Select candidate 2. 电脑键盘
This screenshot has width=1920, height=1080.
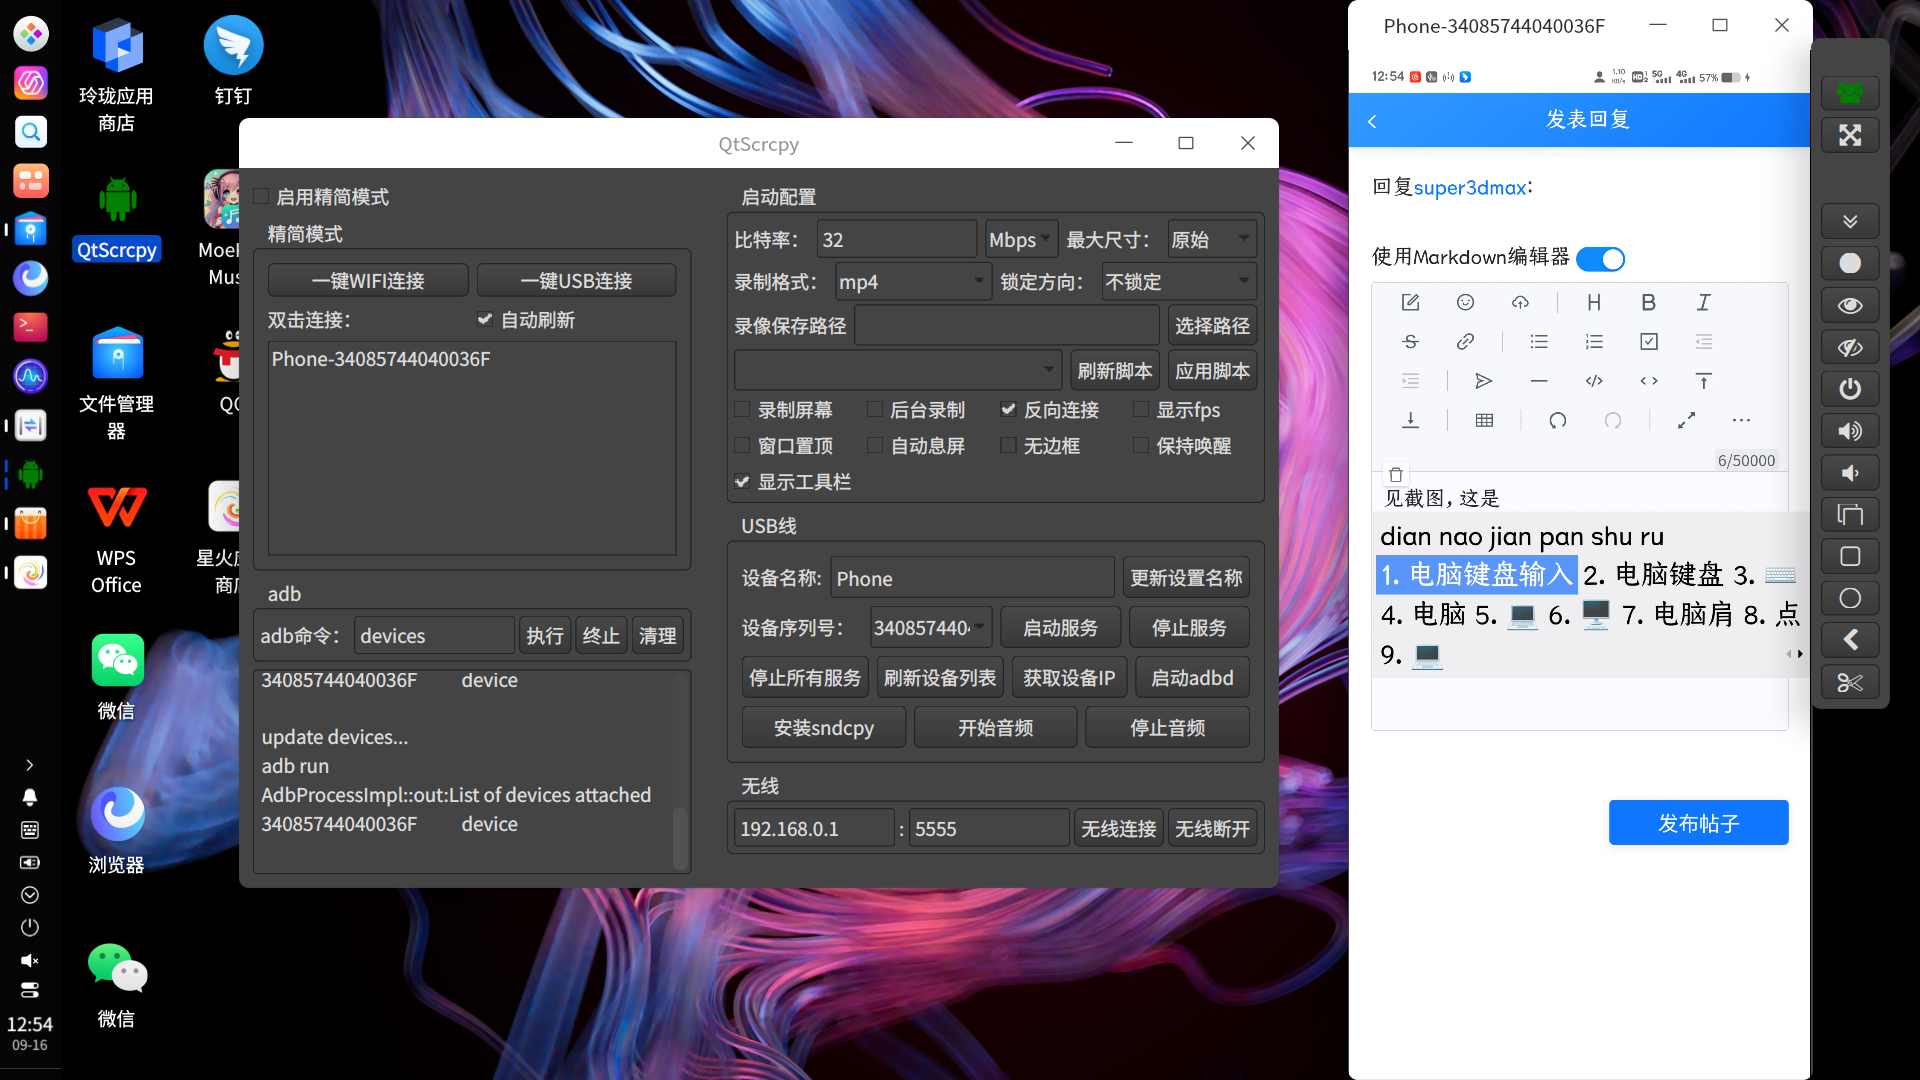tap(1653, 575)
